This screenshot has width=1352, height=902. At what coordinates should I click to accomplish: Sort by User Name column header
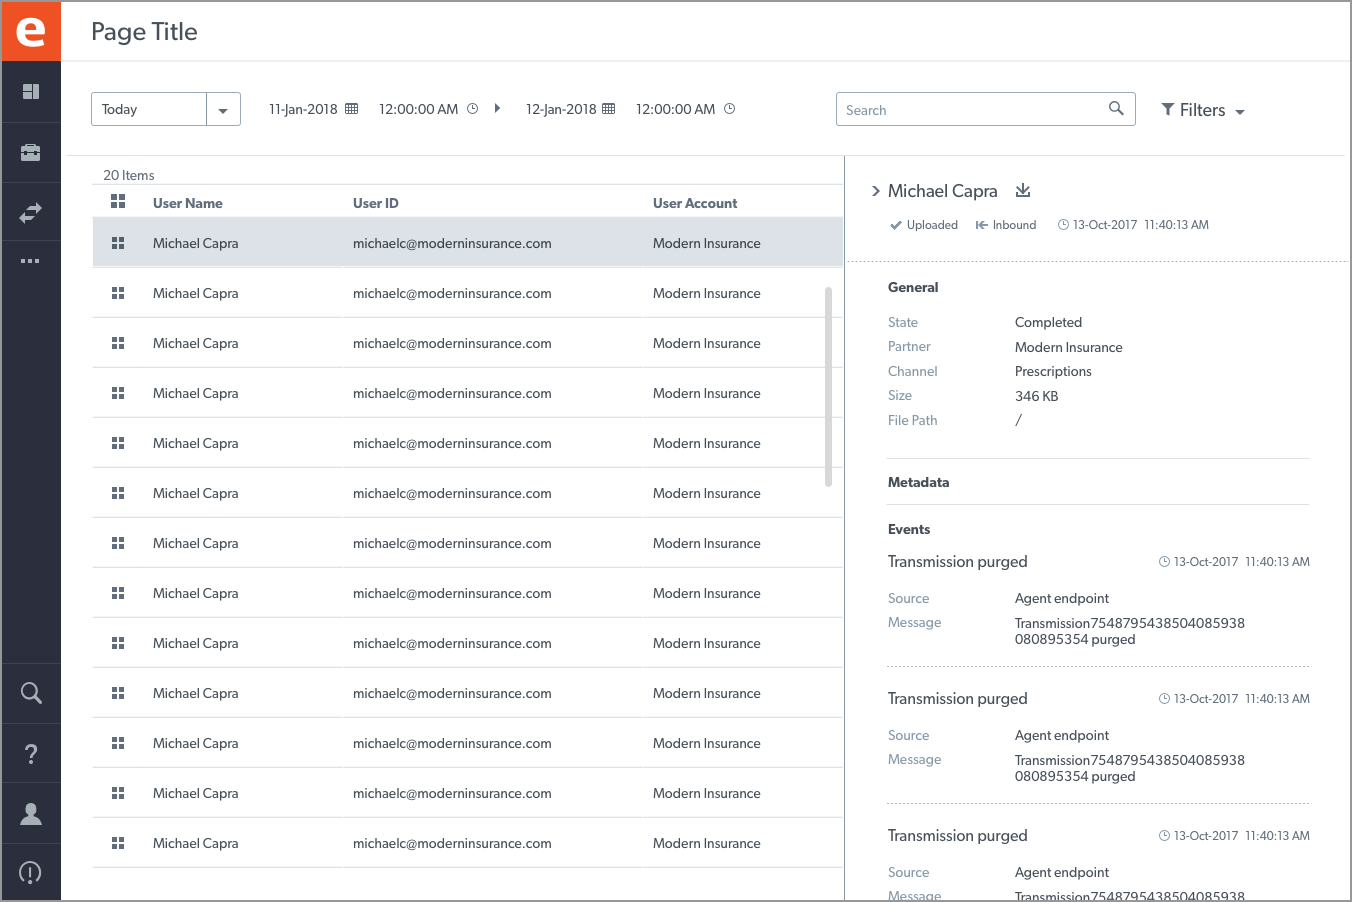[x=188, y=203]
